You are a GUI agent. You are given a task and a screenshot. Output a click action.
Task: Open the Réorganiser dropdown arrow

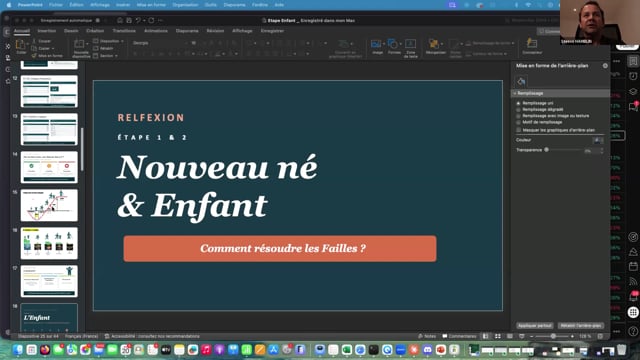pyautogui.click(x=442, y=44)
